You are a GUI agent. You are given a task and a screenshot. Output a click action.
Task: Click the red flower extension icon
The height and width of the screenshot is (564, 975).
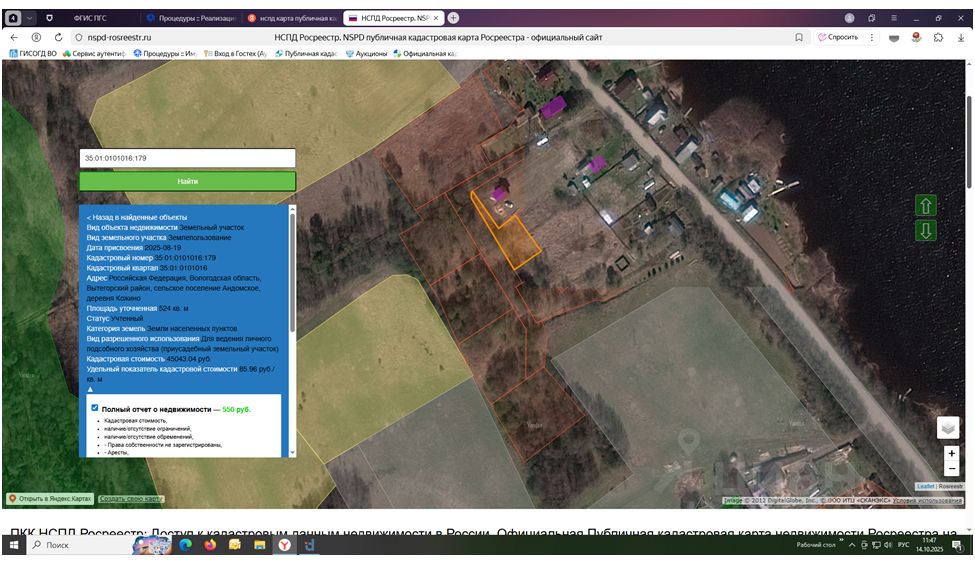(917, 37)
